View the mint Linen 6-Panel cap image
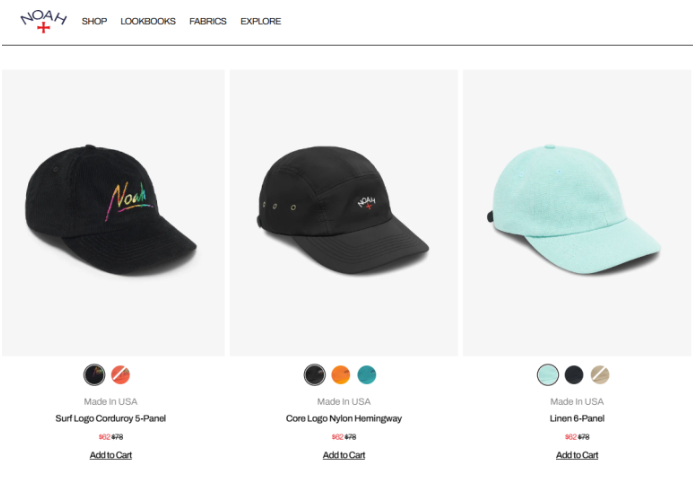Viewport: 693px width, 479px height. point(577,213)
